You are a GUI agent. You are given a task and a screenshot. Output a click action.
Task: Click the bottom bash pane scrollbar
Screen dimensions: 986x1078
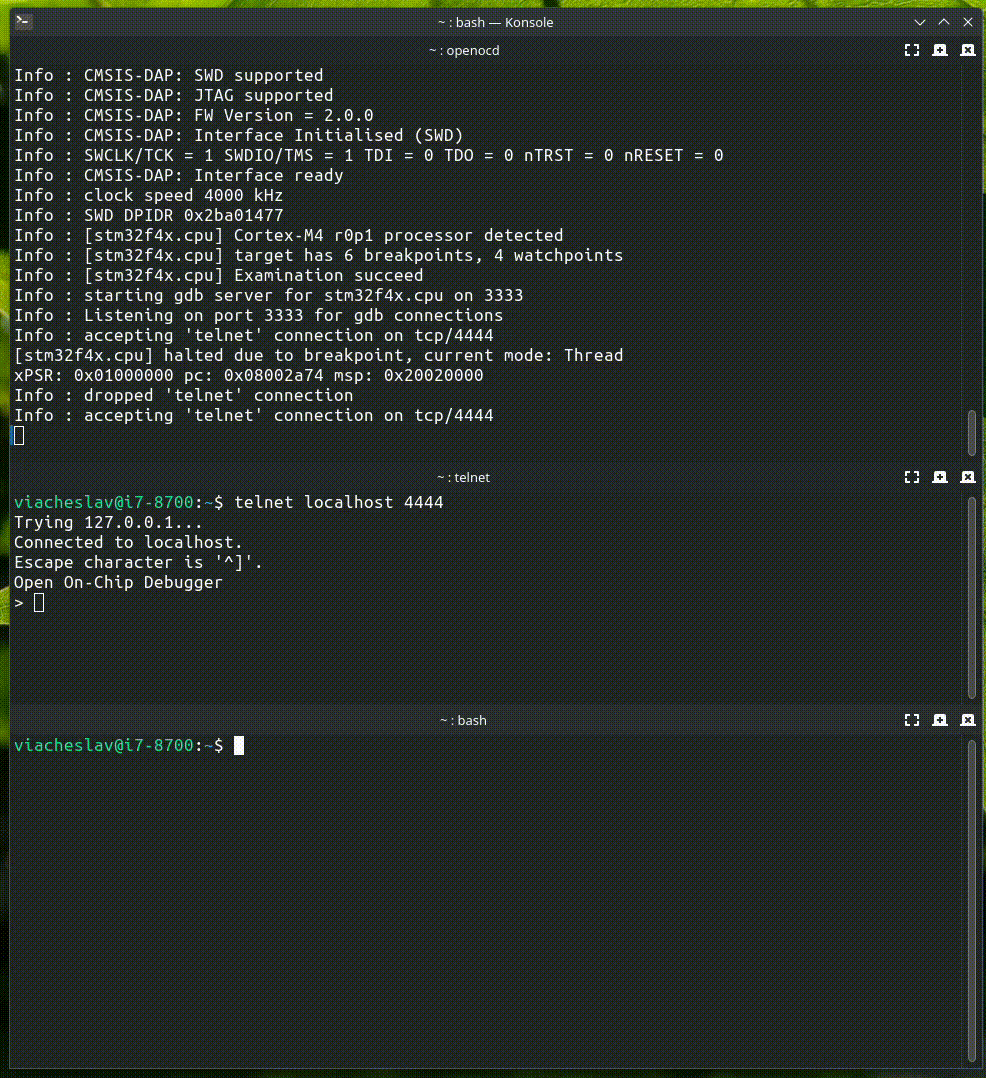pyautogui.click(x=972, y=901)
